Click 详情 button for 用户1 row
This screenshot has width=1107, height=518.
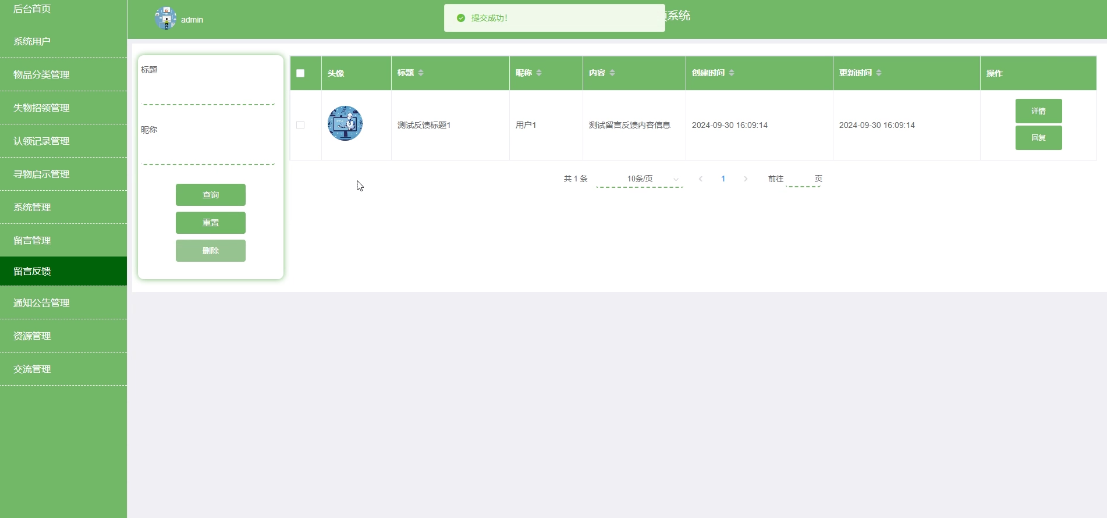(x=1039, y=111)
